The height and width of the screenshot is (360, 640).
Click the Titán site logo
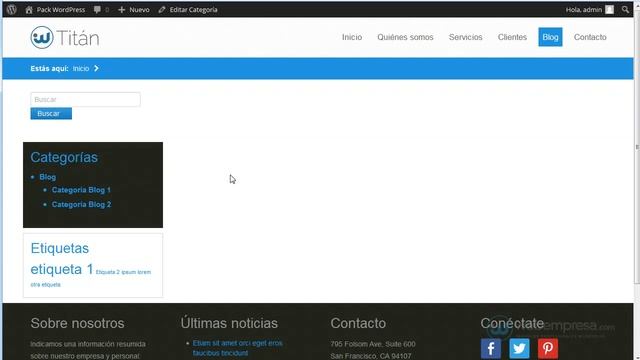(x=65, y=38)
